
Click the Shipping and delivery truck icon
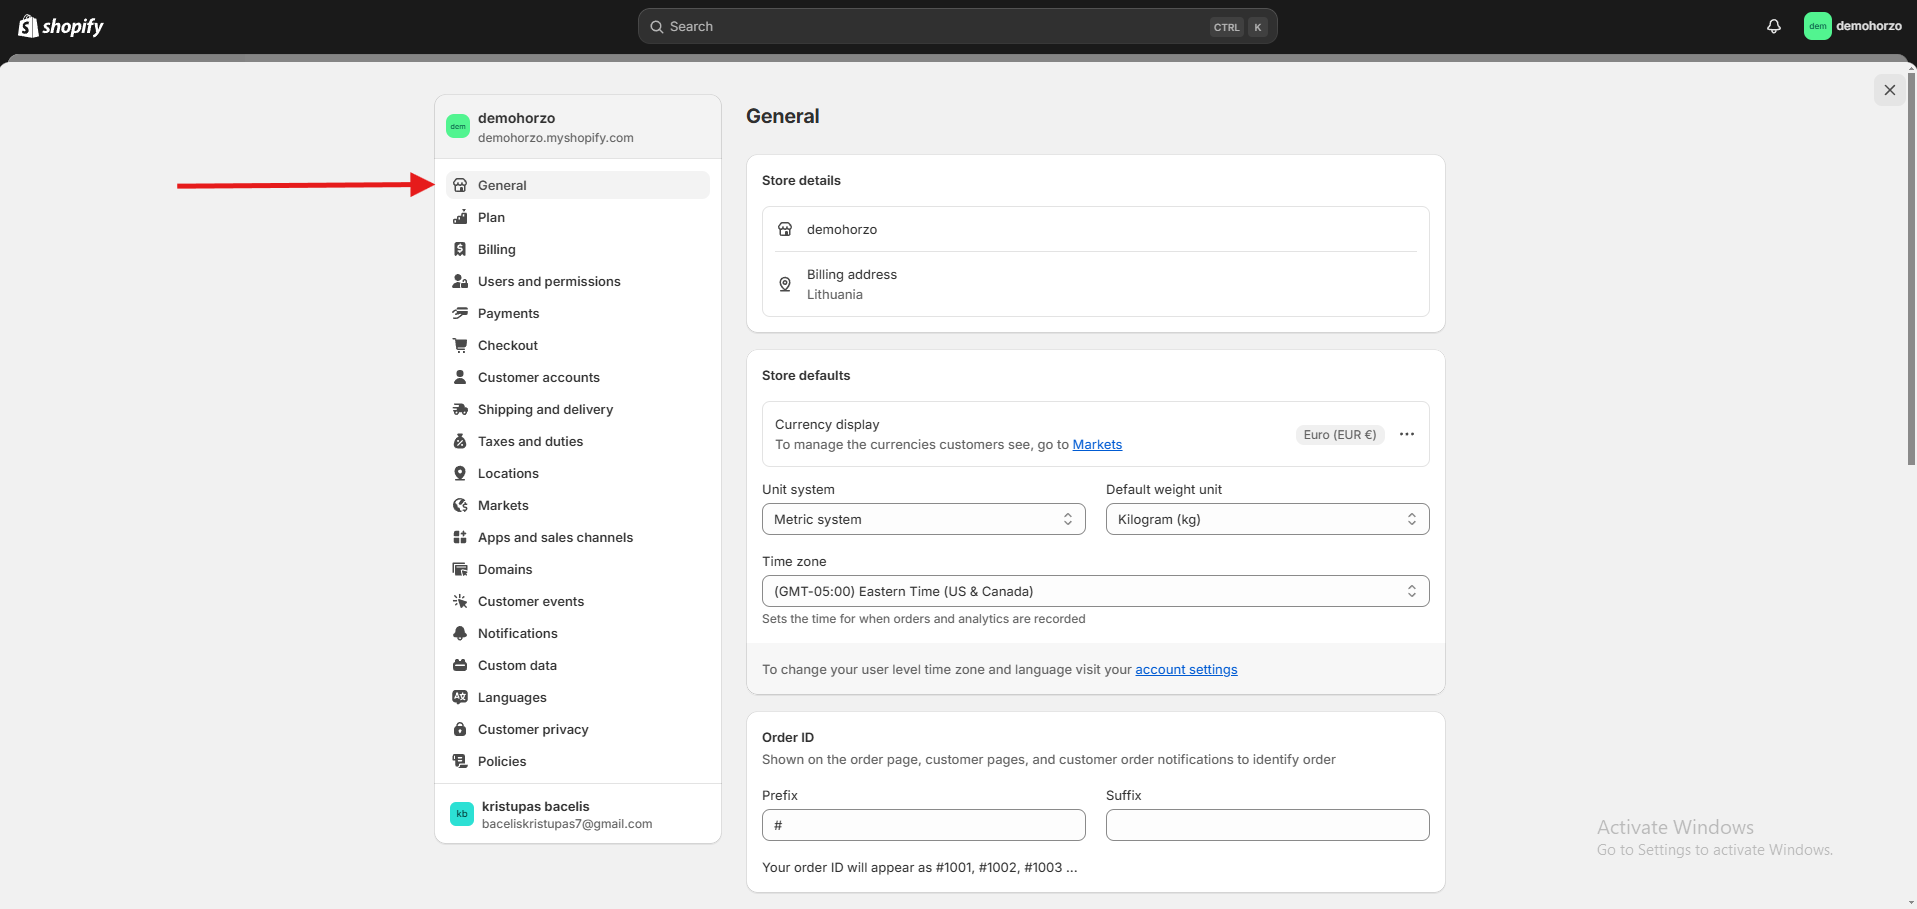(460, 409)
